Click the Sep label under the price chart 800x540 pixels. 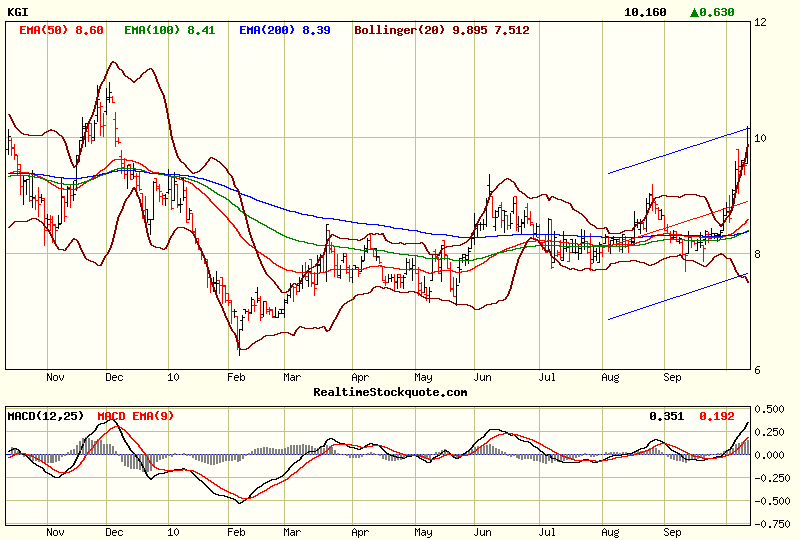pyautogui.click(x=672, y=377)
